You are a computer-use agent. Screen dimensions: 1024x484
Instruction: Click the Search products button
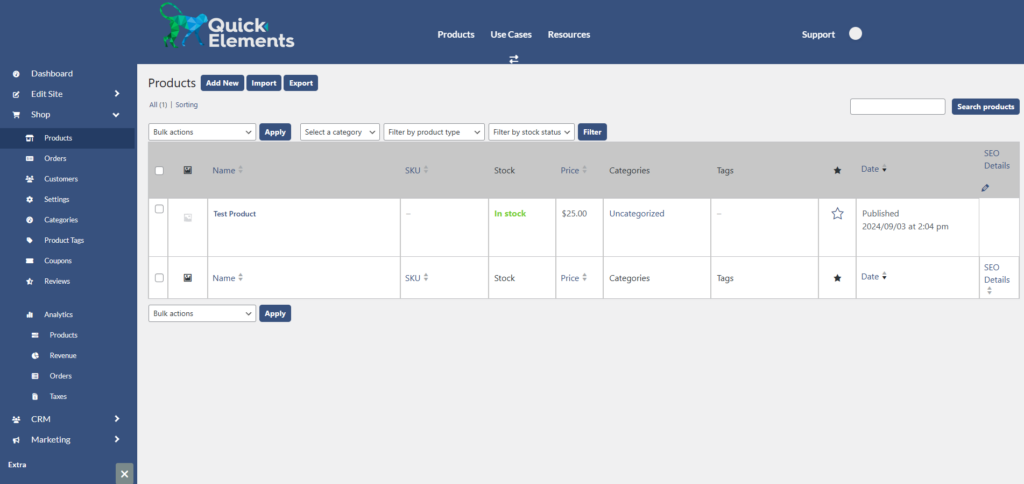point(985,106)
